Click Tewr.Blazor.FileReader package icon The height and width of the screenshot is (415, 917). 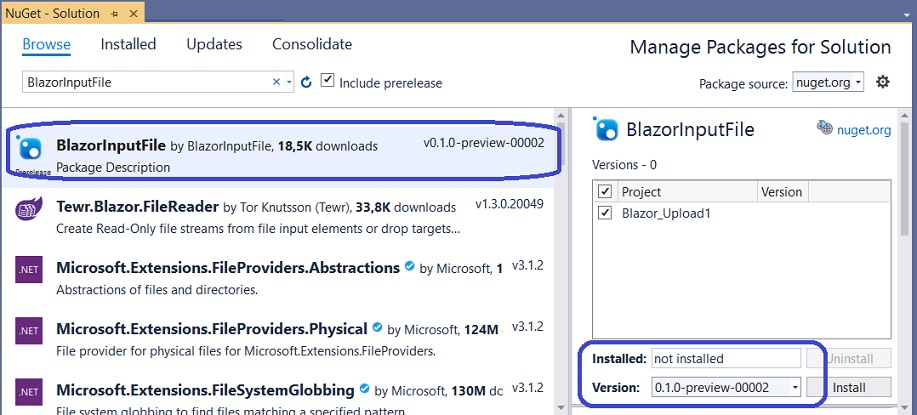(x=28, y=210)
